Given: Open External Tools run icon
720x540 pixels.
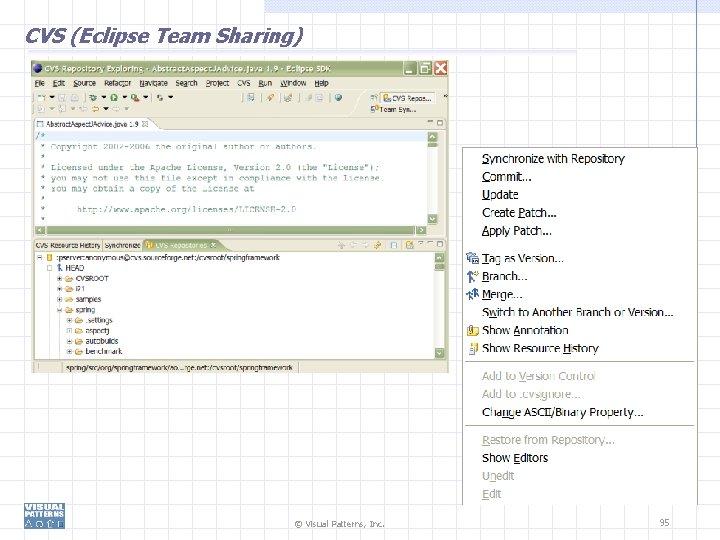Looking at the screenshot, I should [135, 97].
